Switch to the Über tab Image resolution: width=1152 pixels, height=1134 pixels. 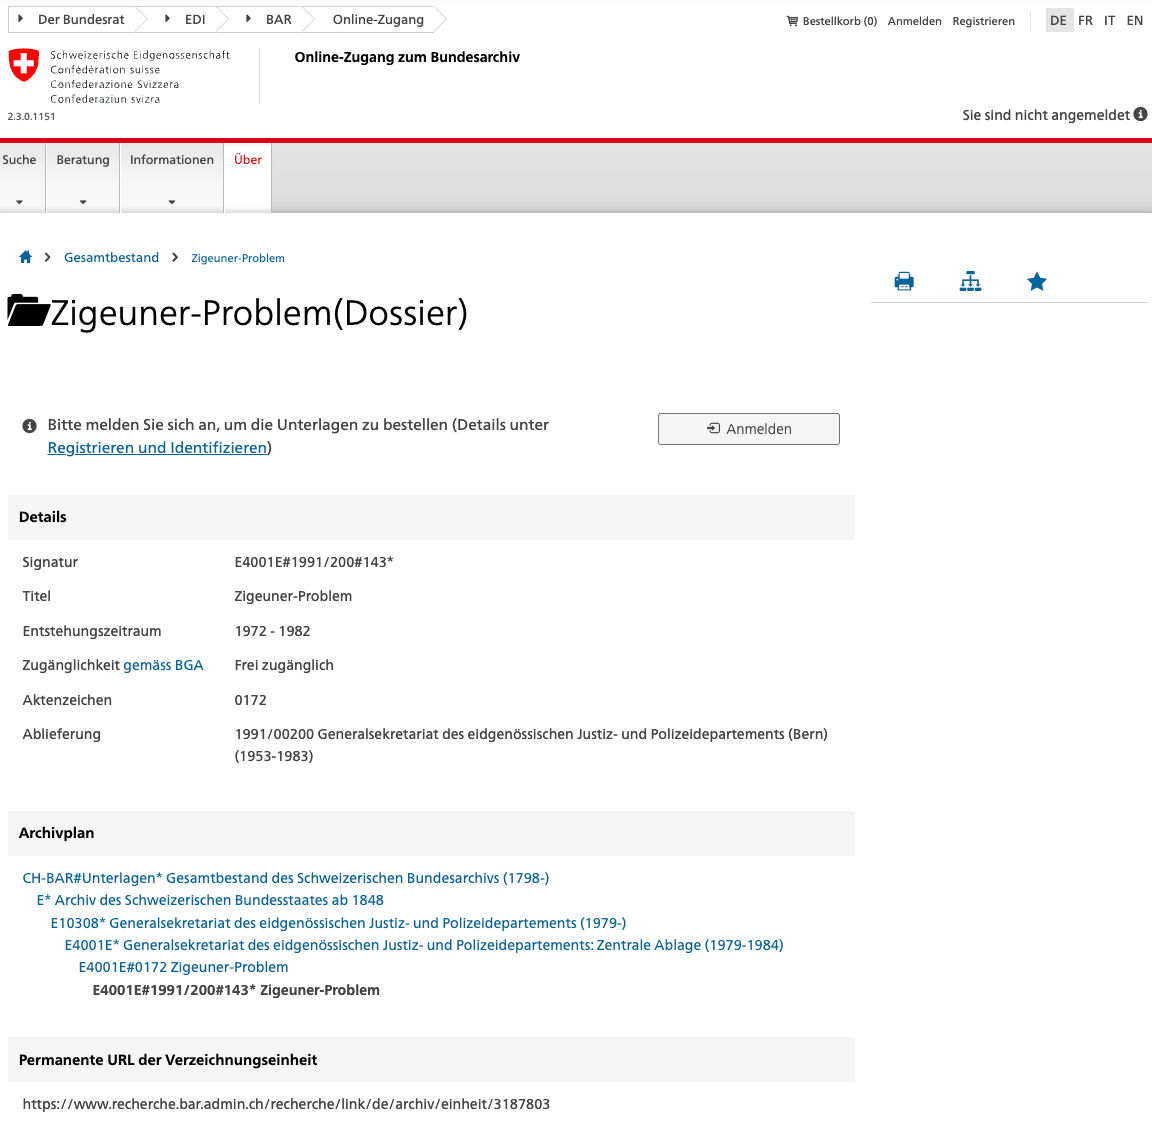click(x=247, y=159)
